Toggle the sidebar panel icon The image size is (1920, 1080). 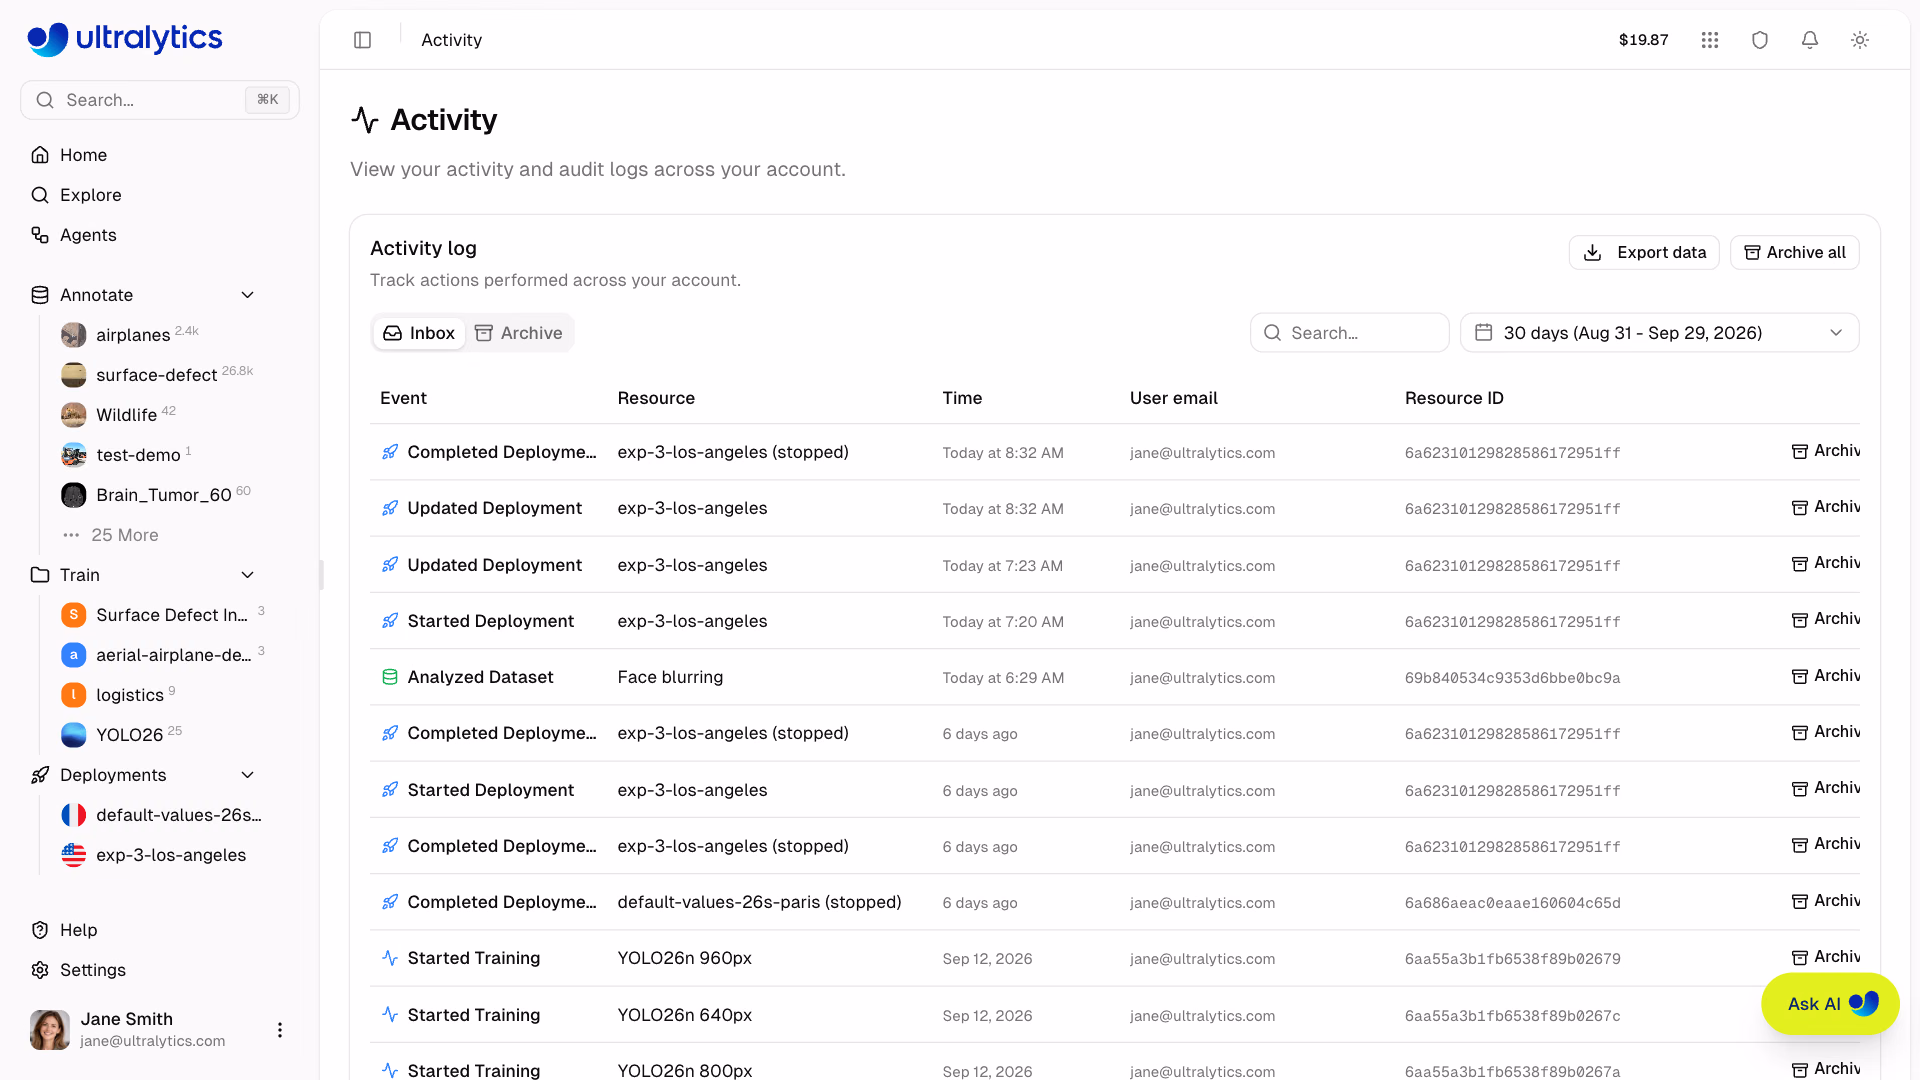(x=362, y=40)
